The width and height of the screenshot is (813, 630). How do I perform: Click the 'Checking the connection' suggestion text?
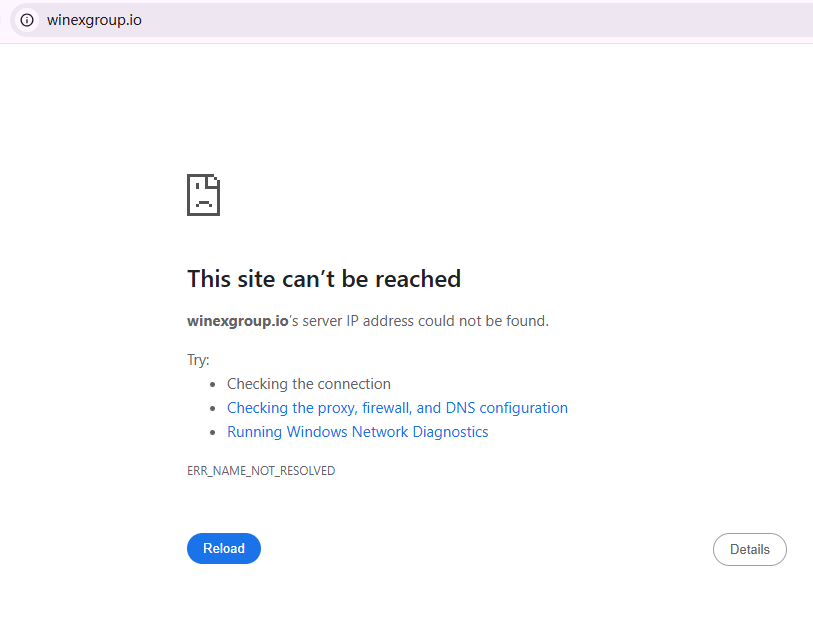(x=308, y=384)
